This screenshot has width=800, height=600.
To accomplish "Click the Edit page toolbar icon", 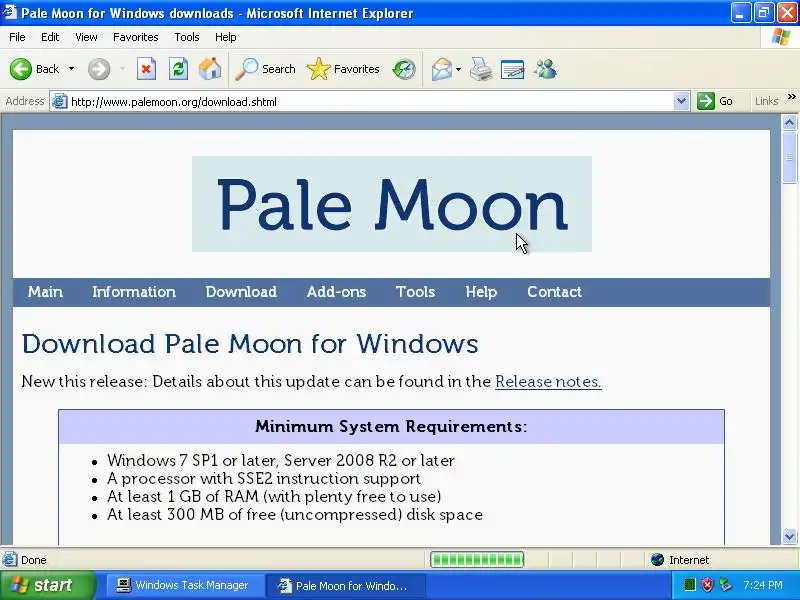I will (513, 69).
